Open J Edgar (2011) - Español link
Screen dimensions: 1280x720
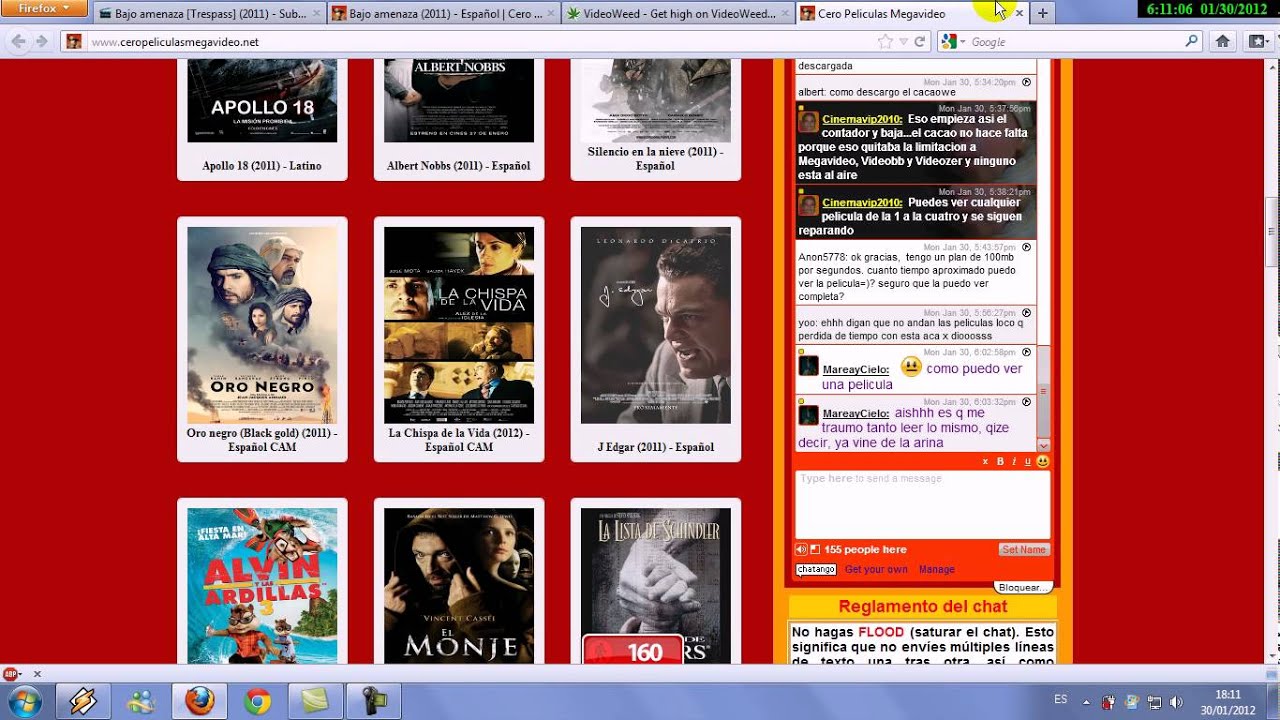656,447
